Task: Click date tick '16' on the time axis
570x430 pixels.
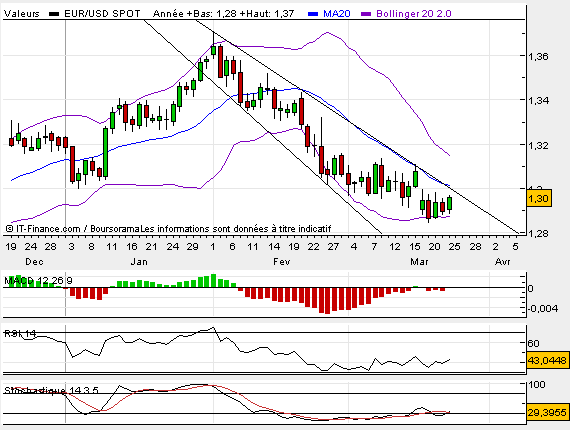Action: (x=132, y=247)
